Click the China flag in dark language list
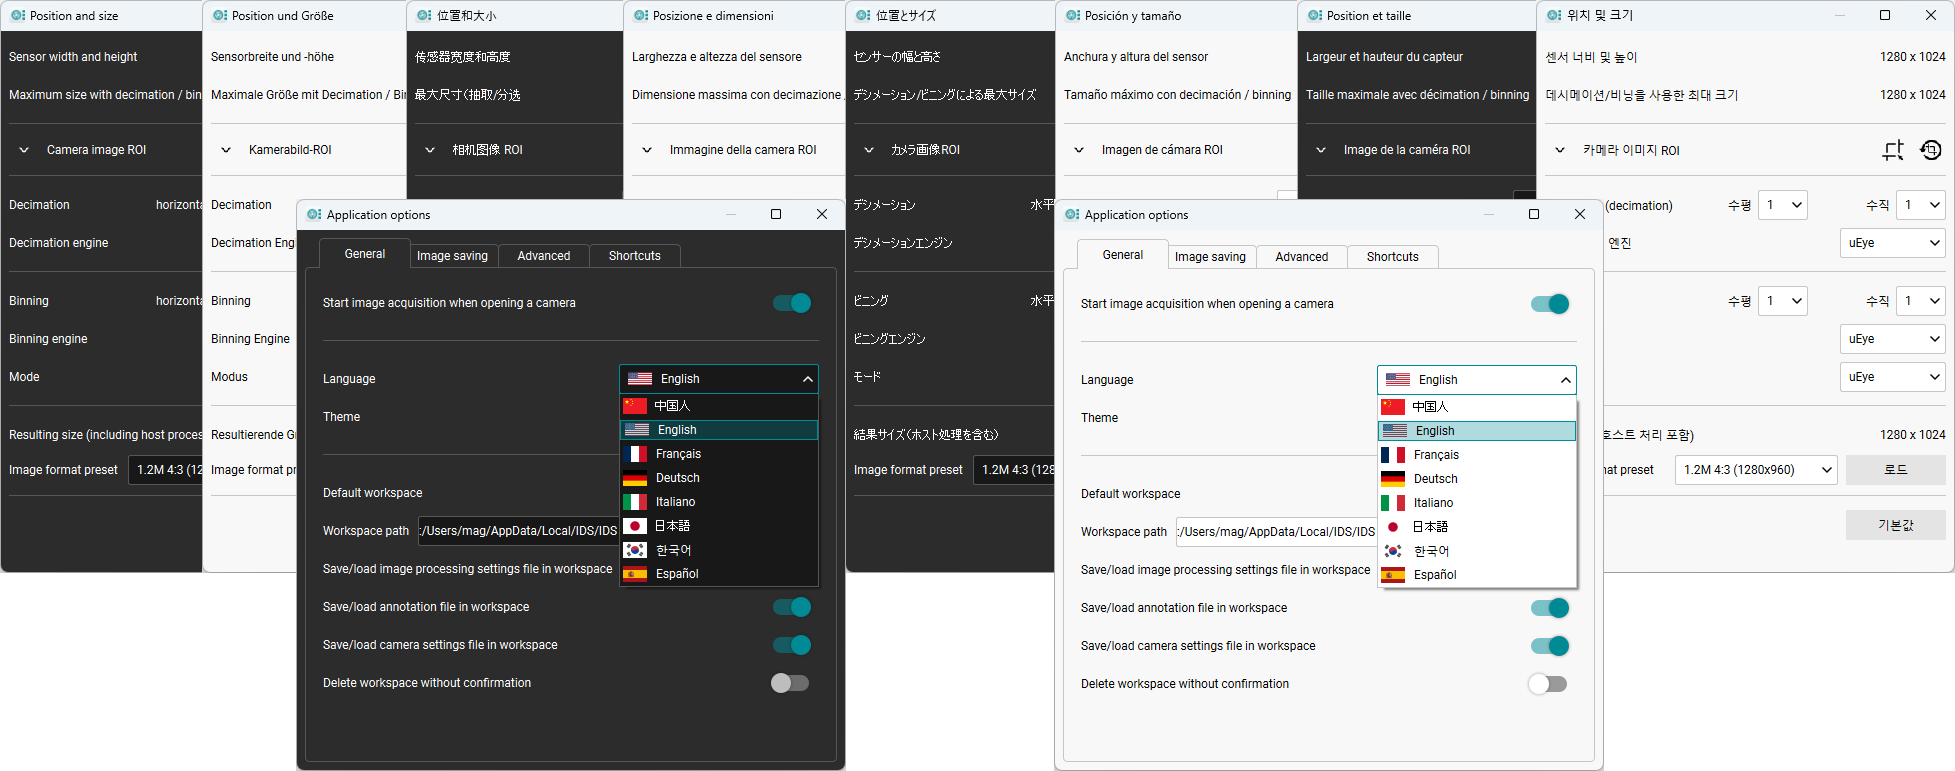This screenshot has height=771, width=1955. [635, 406]
